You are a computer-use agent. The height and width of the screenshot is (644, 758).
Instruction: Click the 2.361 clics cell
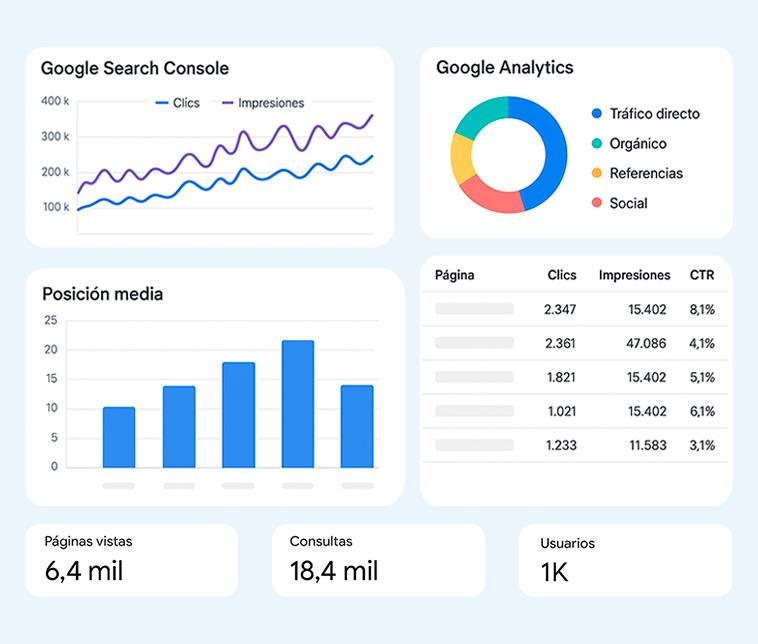pos(560,343)
